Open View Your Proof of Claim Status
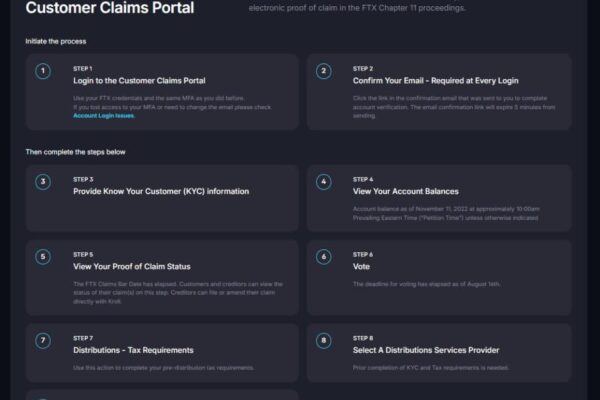 pos(132,266)
